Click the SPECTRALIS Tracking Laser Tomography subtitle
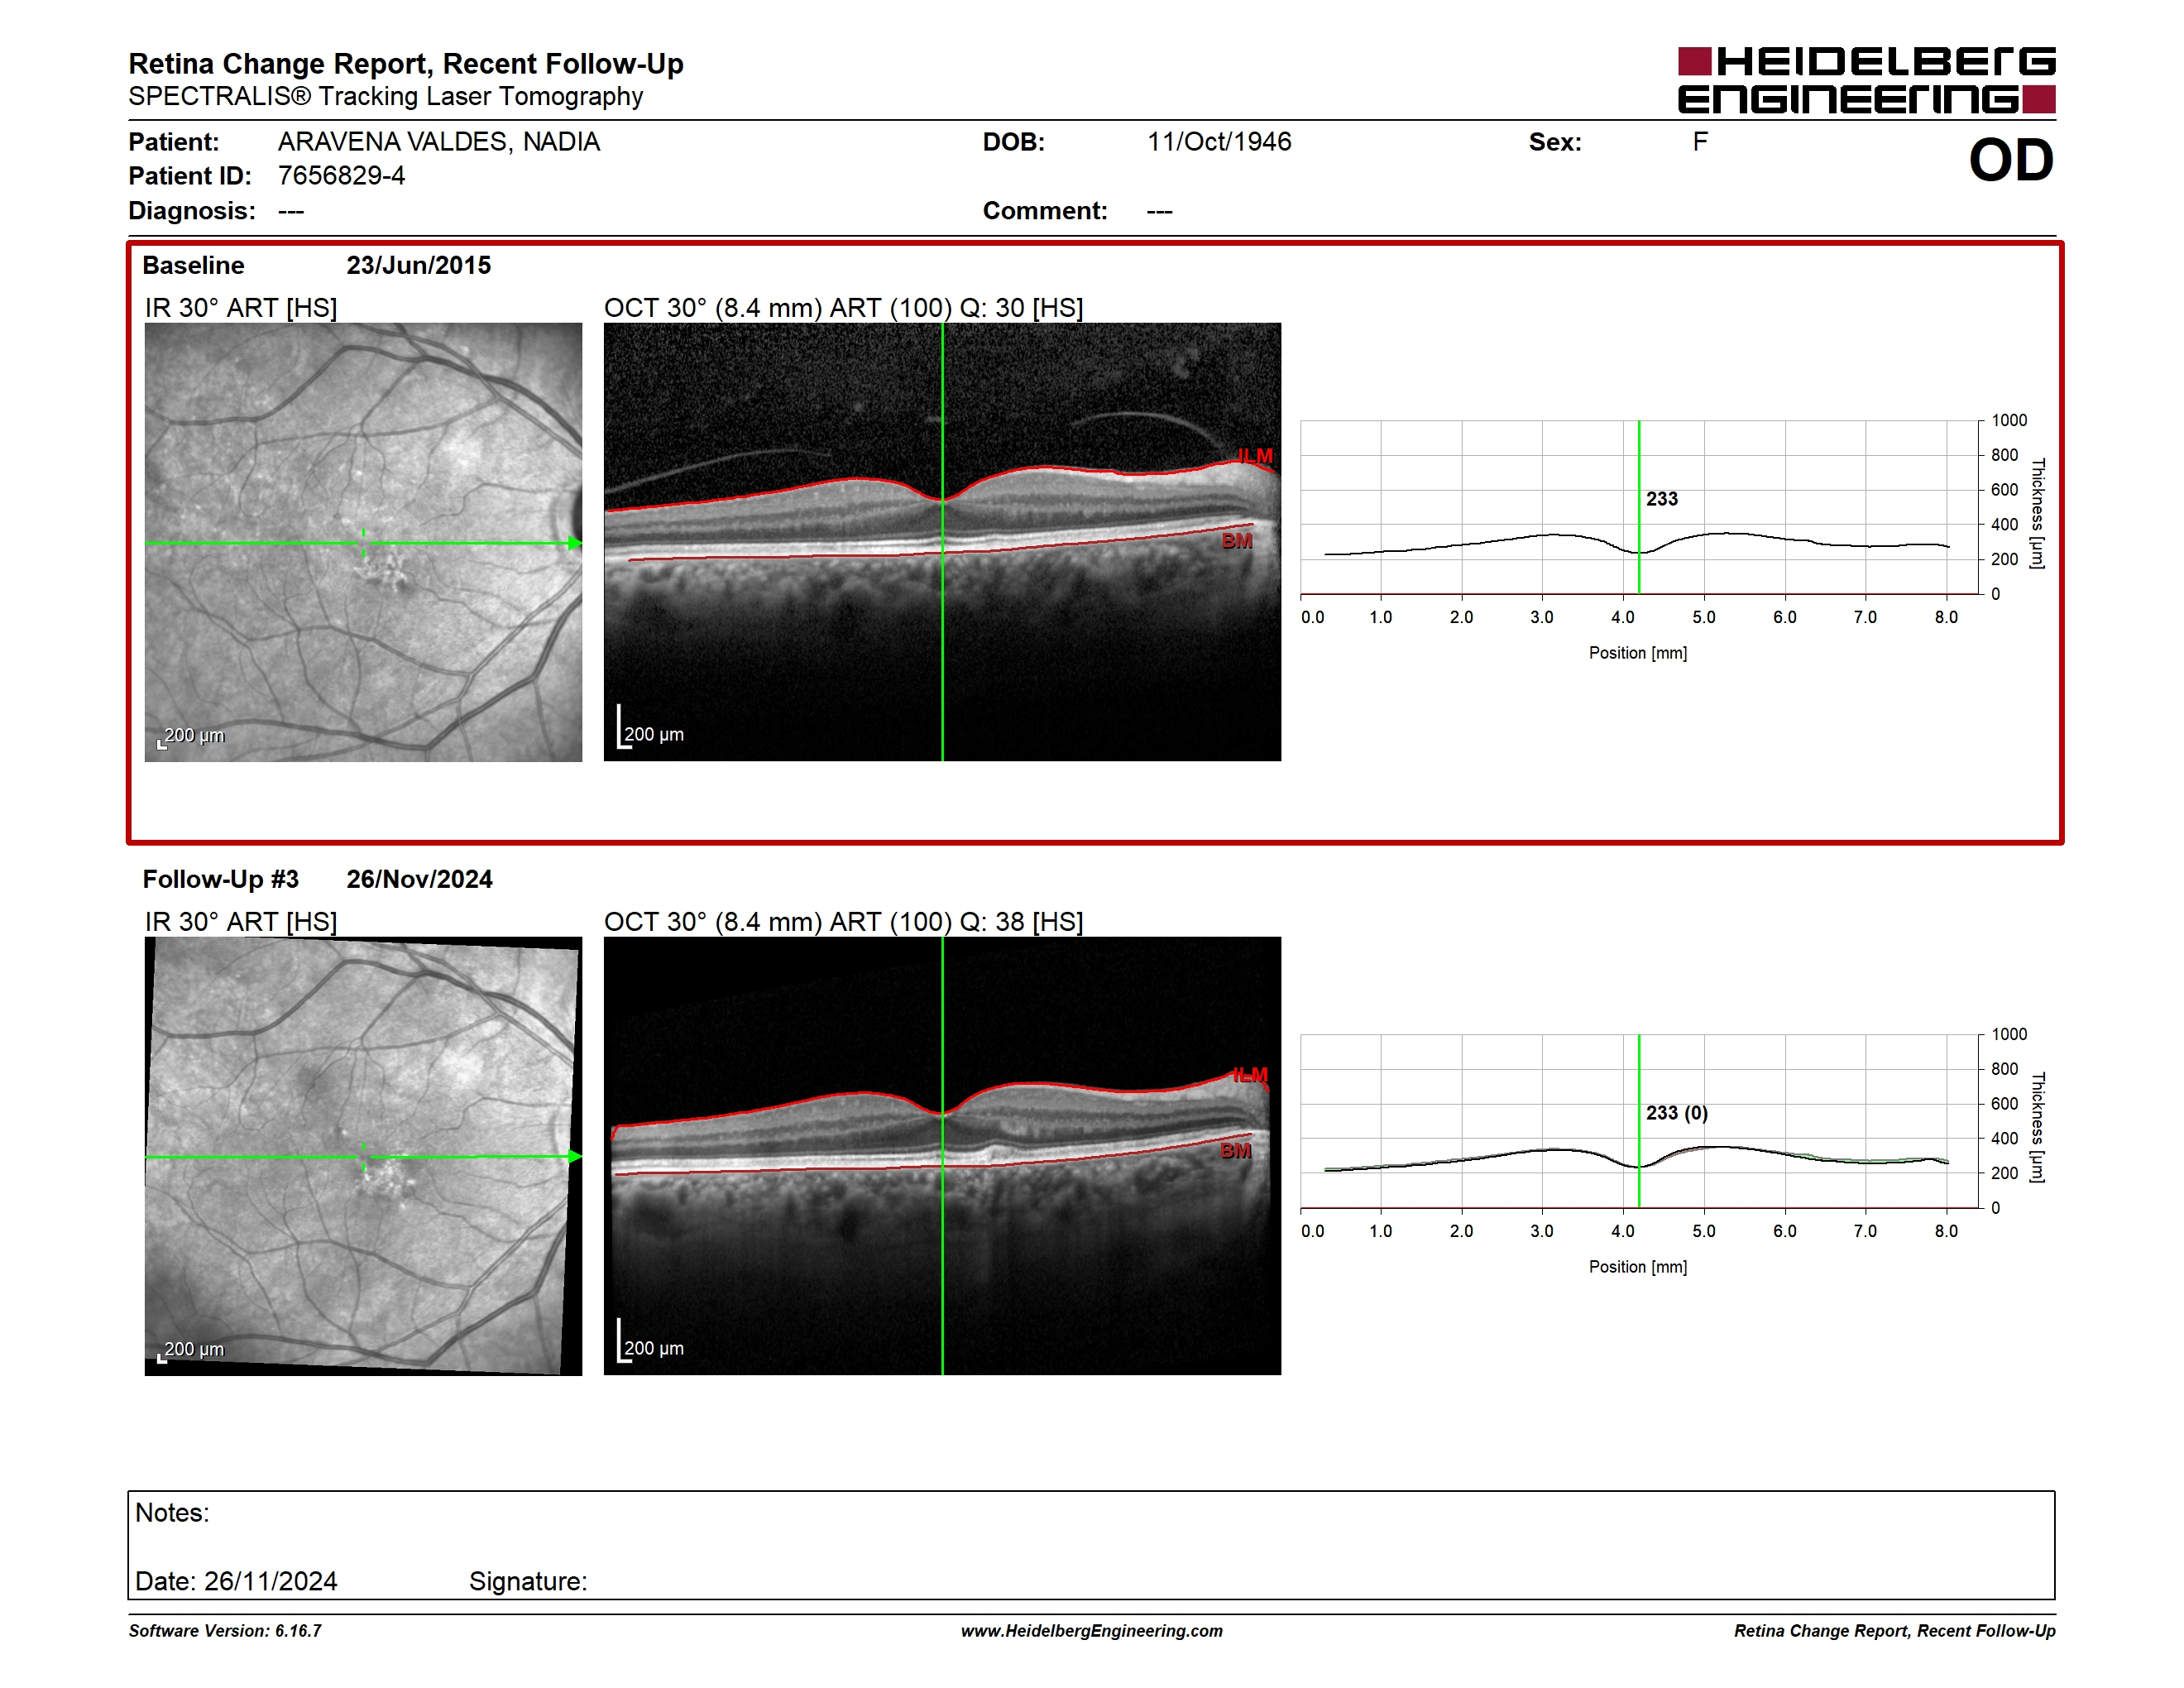The width and height of the screenshot is (2184, 1688). (x=386, y=96)
